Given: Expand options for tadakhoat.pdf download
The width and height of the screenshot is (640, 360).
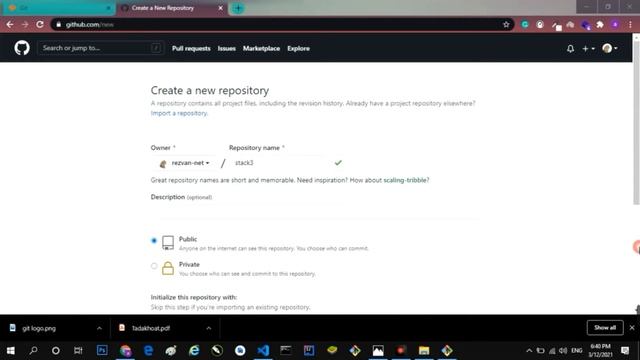Looking at the screenshot, I should (209, 328).
